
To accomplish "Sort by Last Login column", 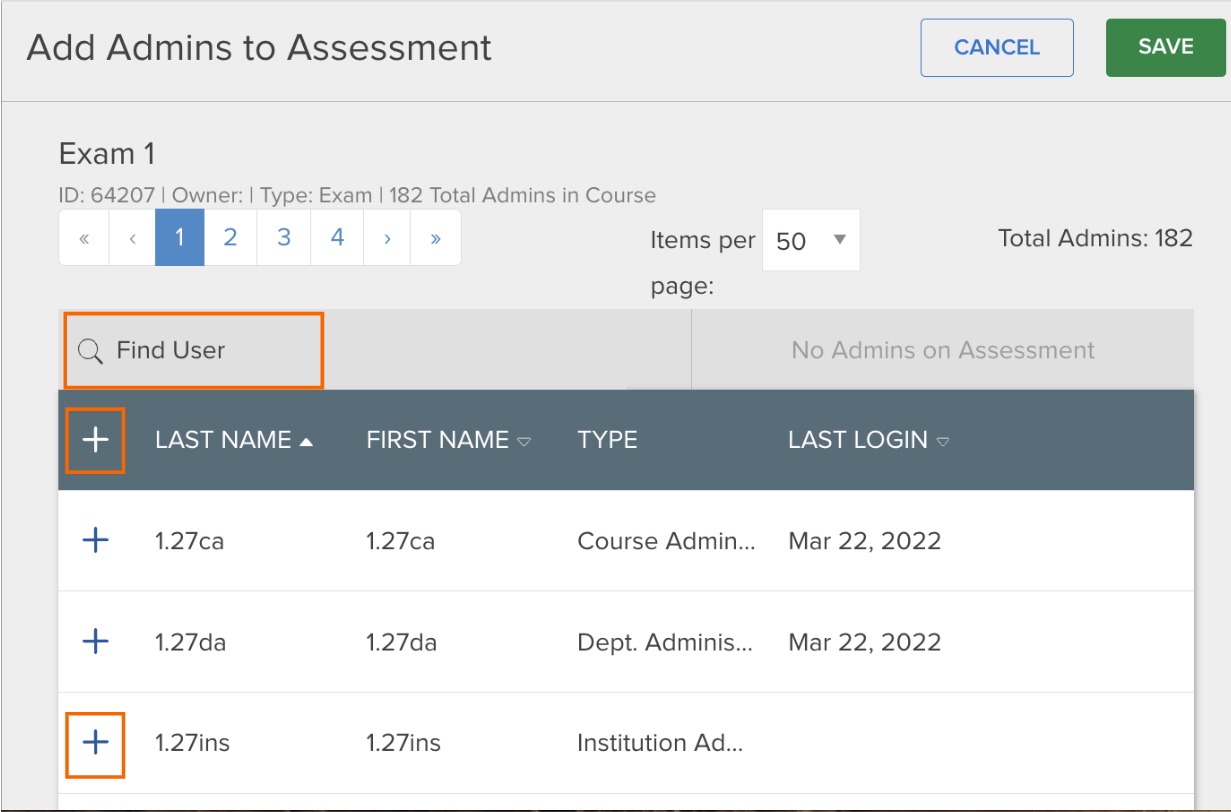I will point(868,440).
